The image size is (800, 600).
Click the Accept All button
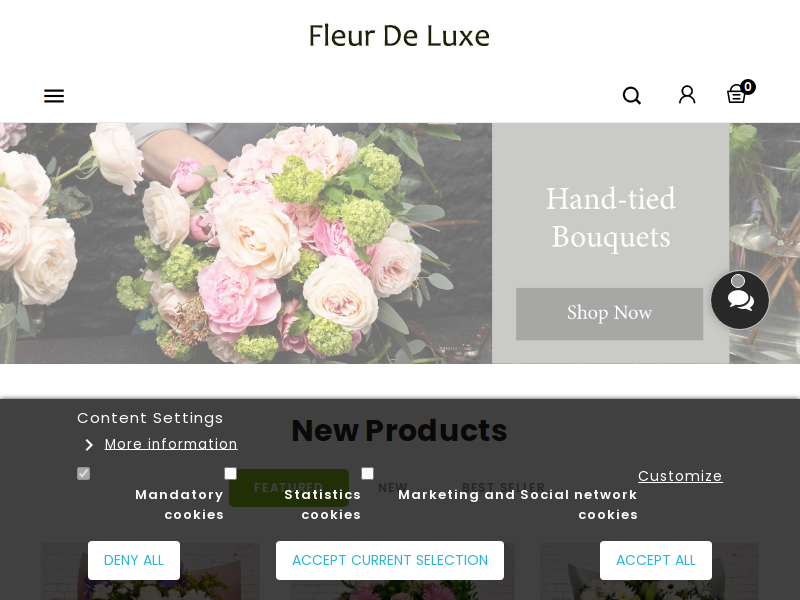(656, 560)
